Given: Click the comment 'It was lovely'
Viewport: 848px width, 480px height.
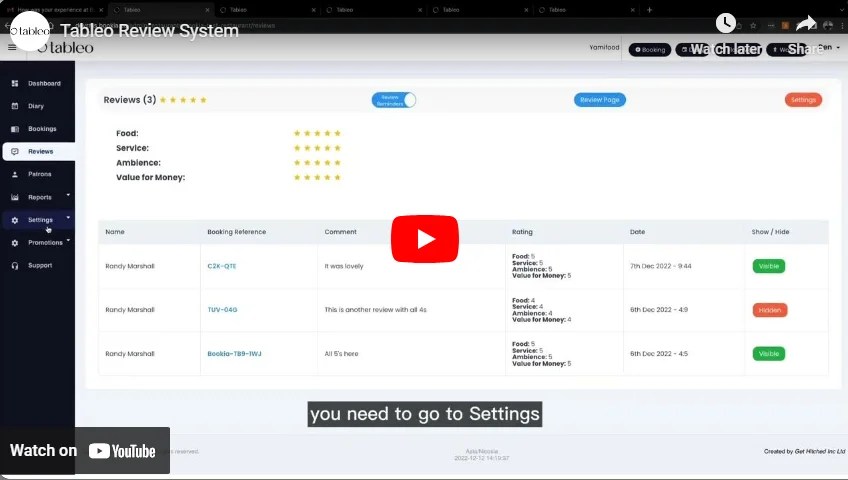Looking at the screenshot, I should pyautogui.click(x=344, y=266).
